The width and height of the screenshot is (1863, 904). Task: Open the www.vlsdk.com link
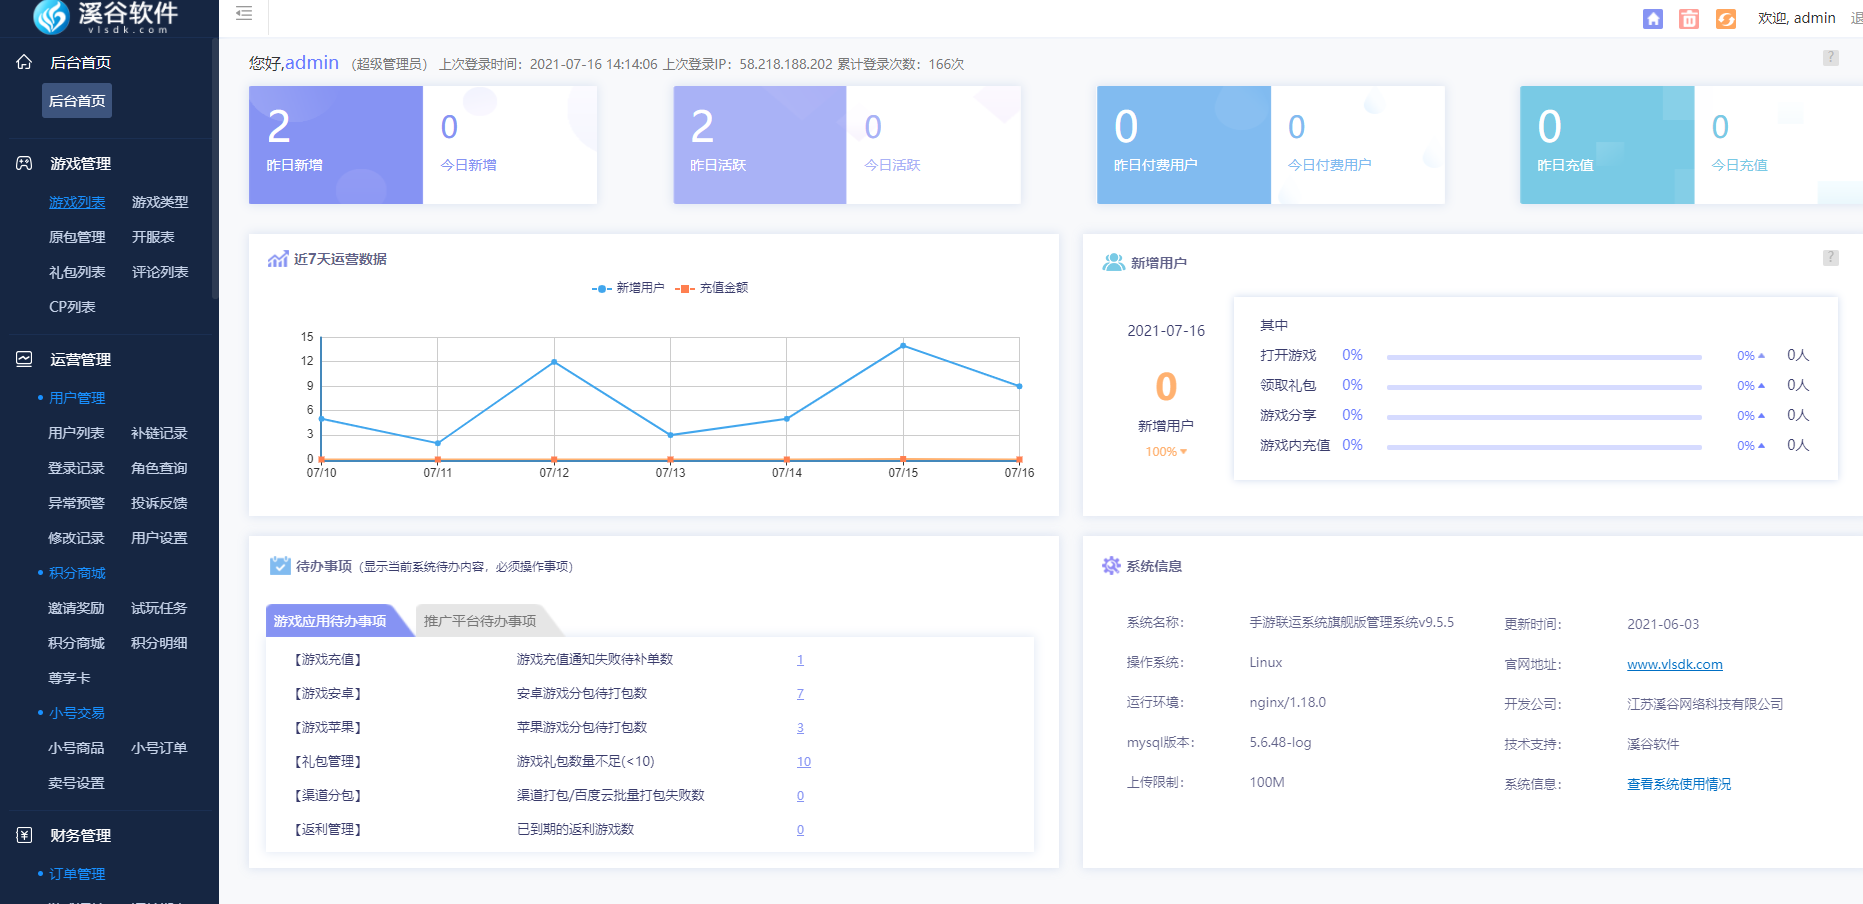[x=1674, y=664]
